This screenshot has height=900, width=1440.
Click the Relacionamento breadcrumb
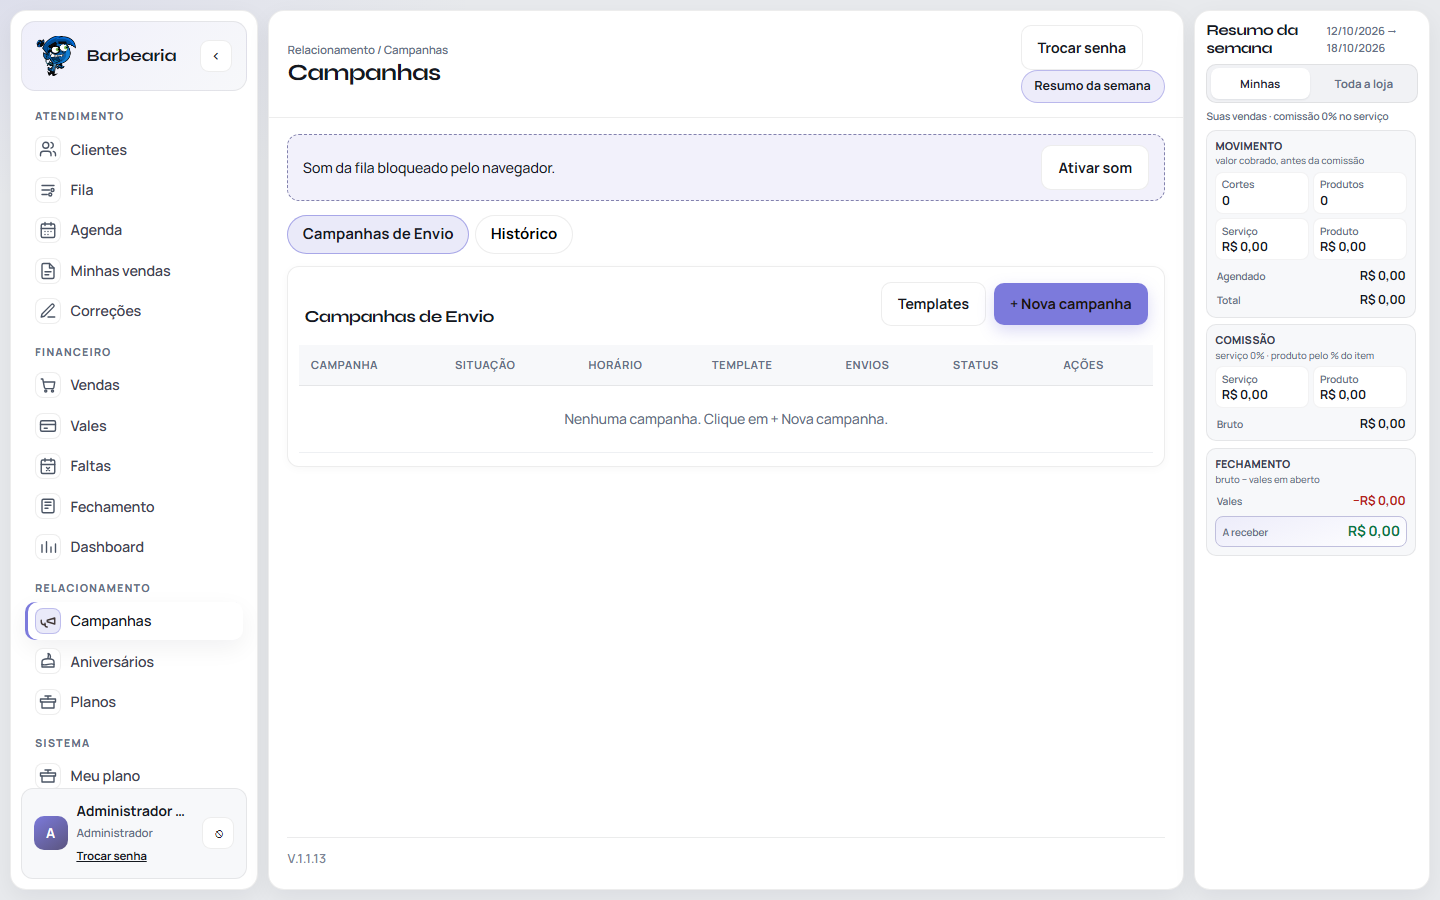point(331,50)
